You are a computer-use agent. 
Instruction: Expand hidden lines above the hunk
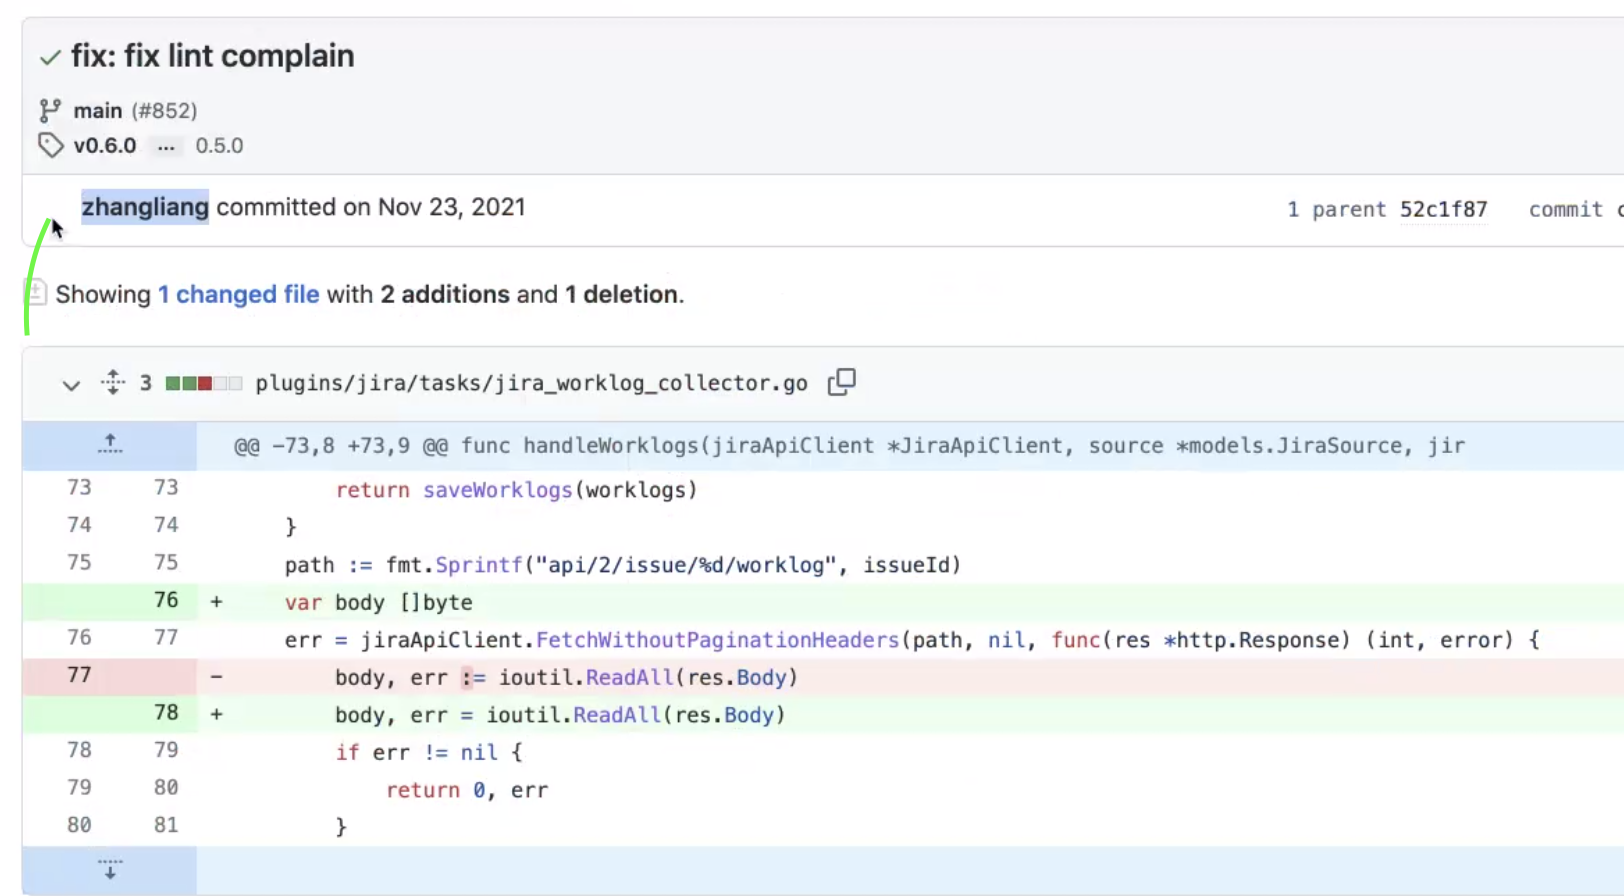[110, 445]
